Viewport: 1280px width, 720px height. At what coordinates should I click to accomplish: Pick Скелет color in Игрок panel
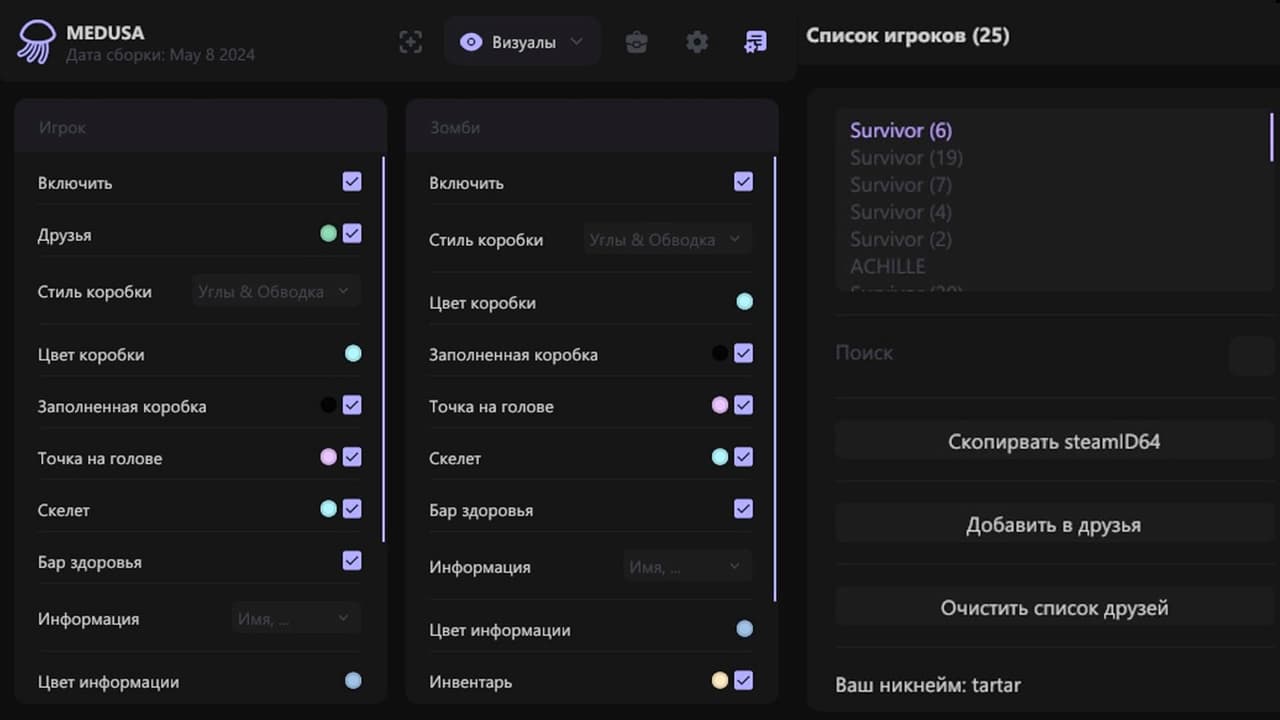click(328, 508)
